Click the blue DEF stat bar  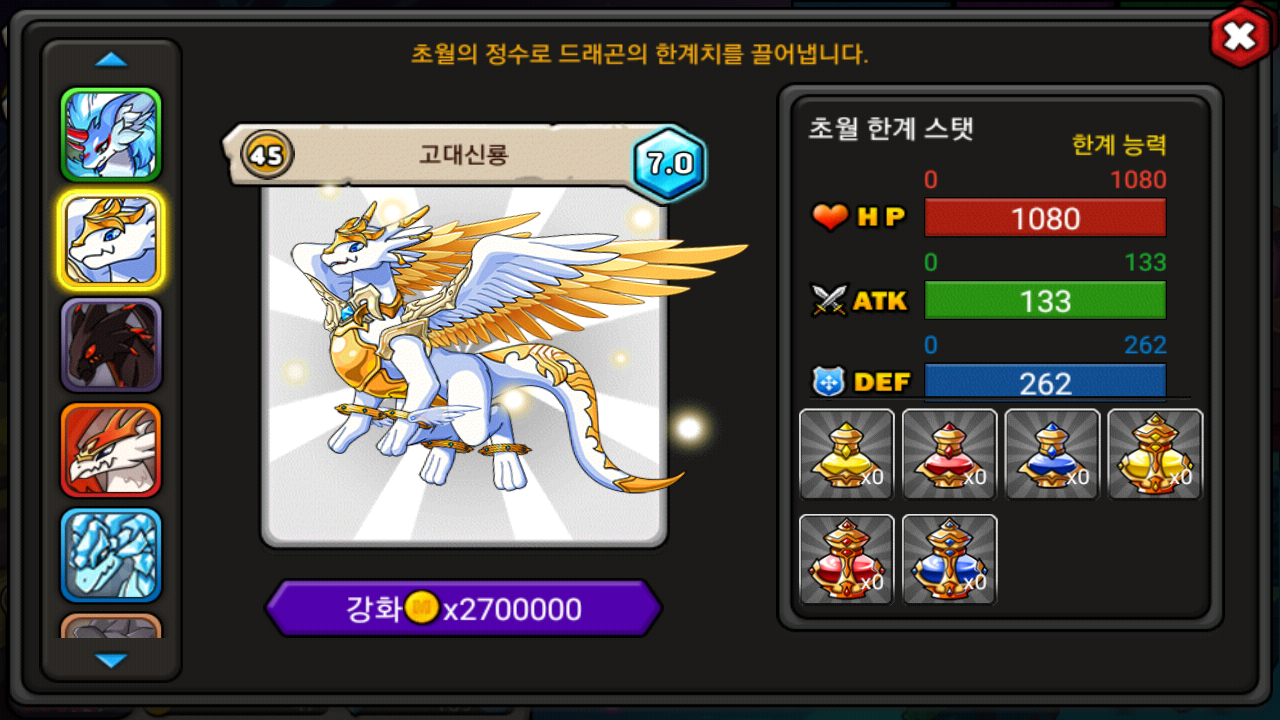pos(1045,382)
